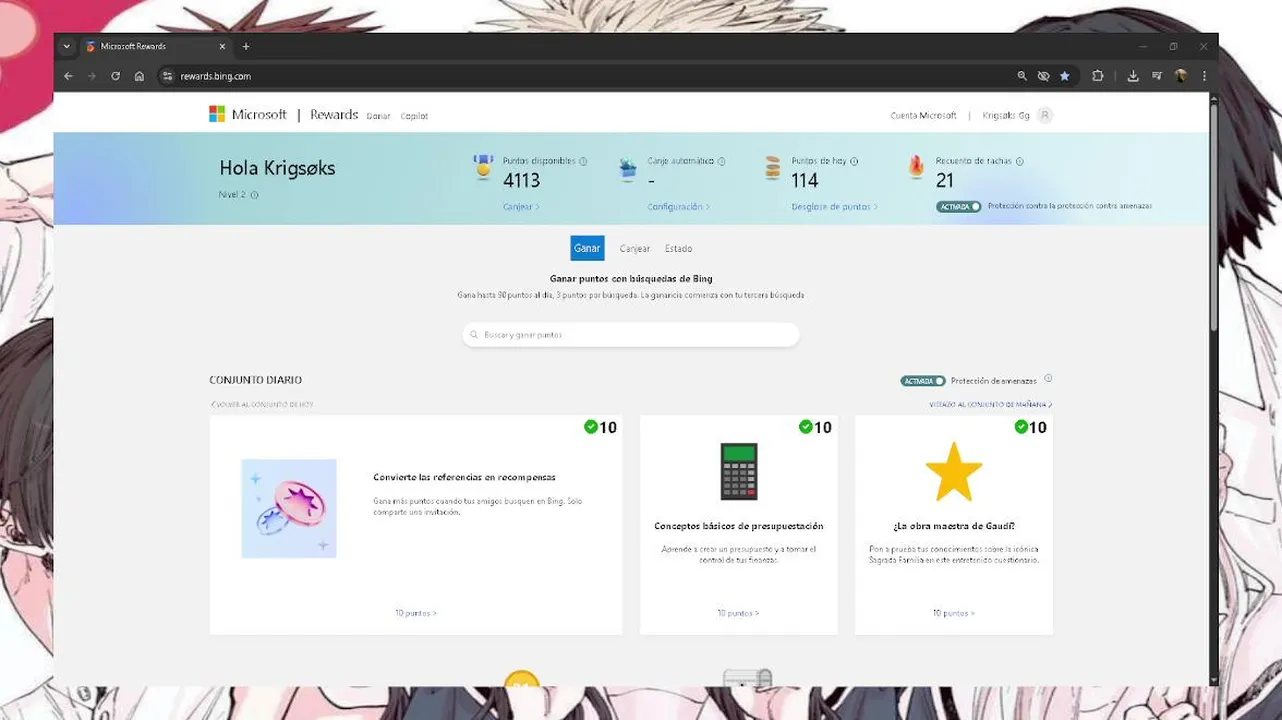Reload the rewards.bing.com page
Screen dimensions: 1282x720
pyautogui.click(x=115, y=76)
